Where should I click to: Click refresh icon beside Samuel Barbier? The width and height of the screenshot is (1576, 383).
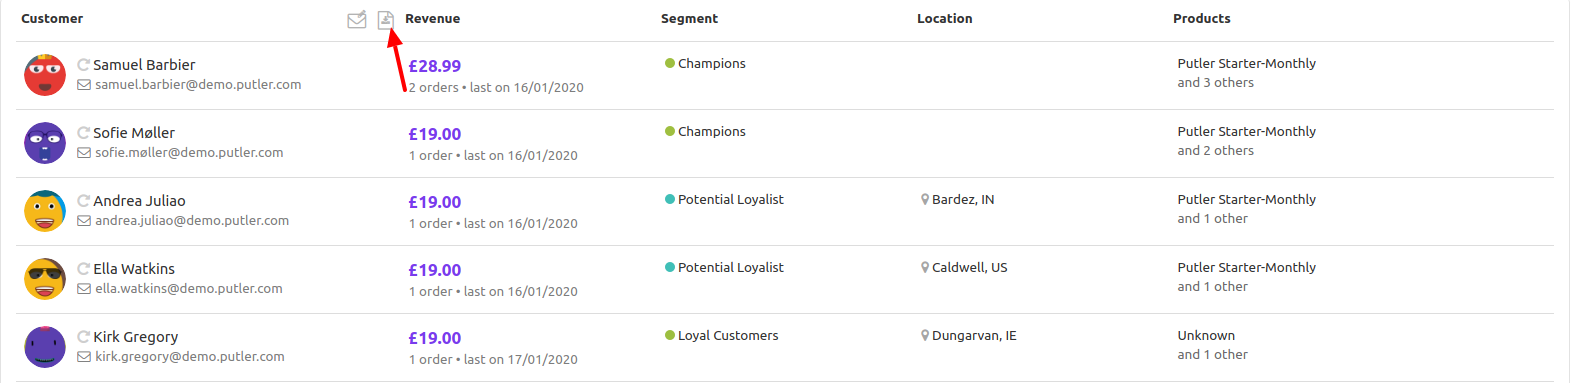click(x=84, y=65)
